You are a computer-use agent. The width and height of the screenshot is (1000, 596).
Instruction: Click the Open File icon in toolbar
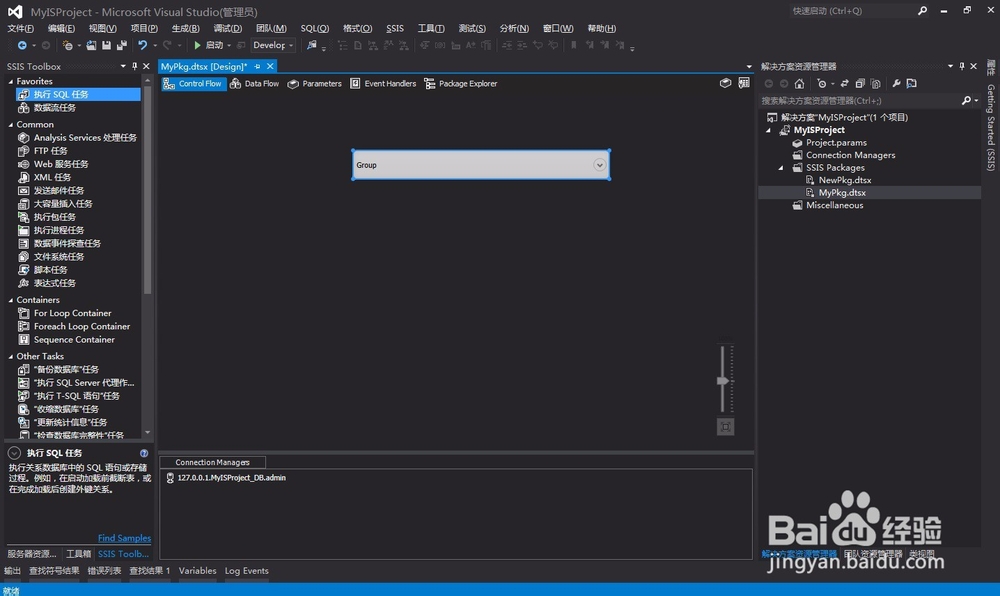point(91,45)
